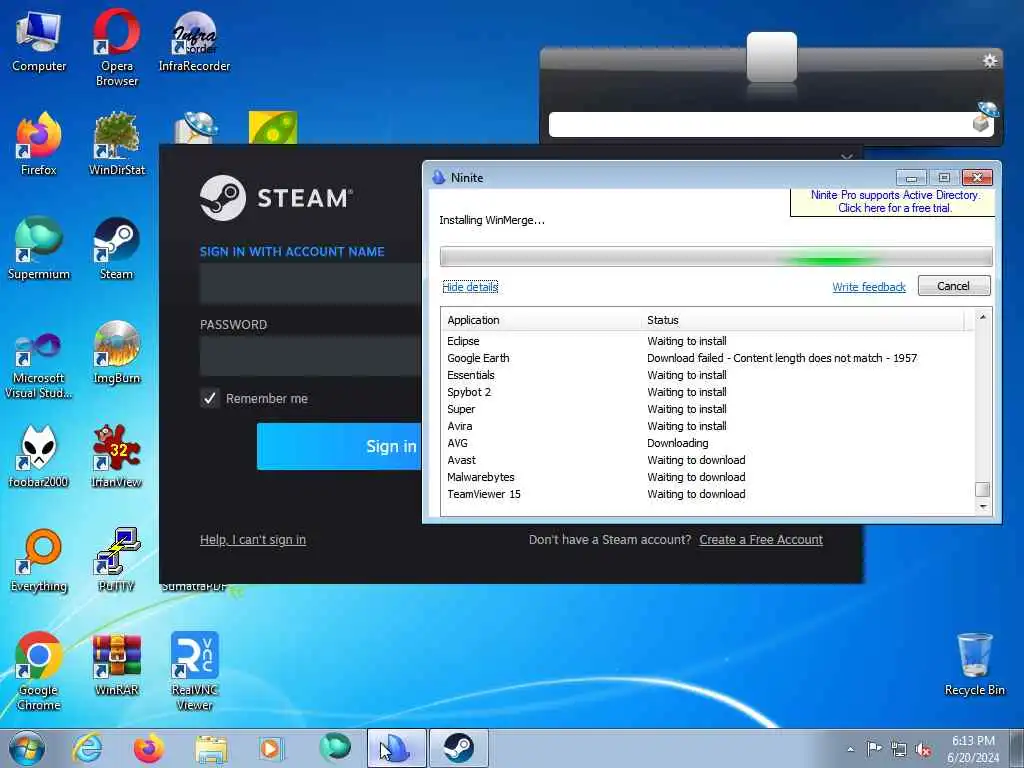Read 'Download failed - Content length' status
The image size is (1024, 768).
point(782,358)
